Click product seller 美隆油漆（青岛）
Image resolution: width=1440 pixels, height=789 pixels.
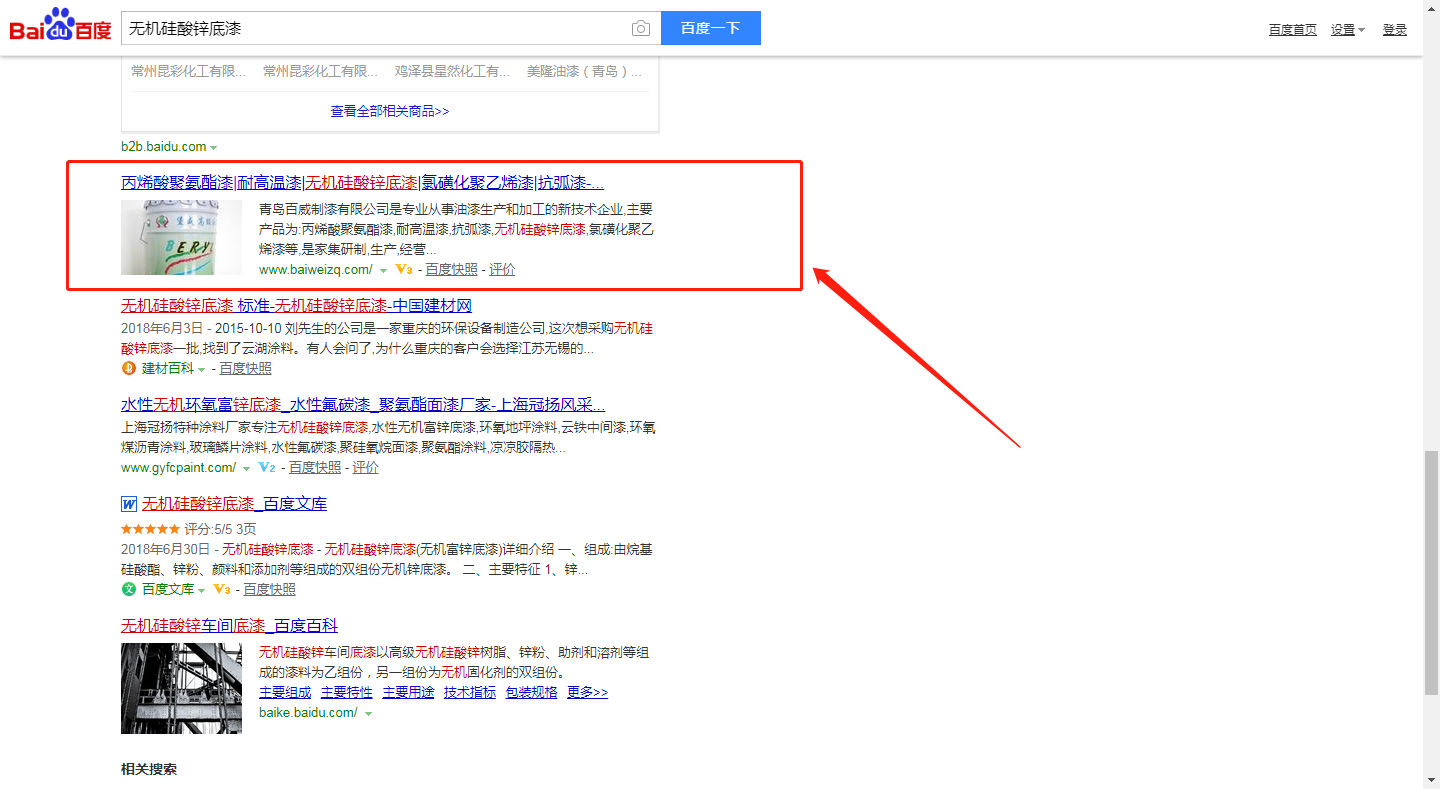[584, 71]
